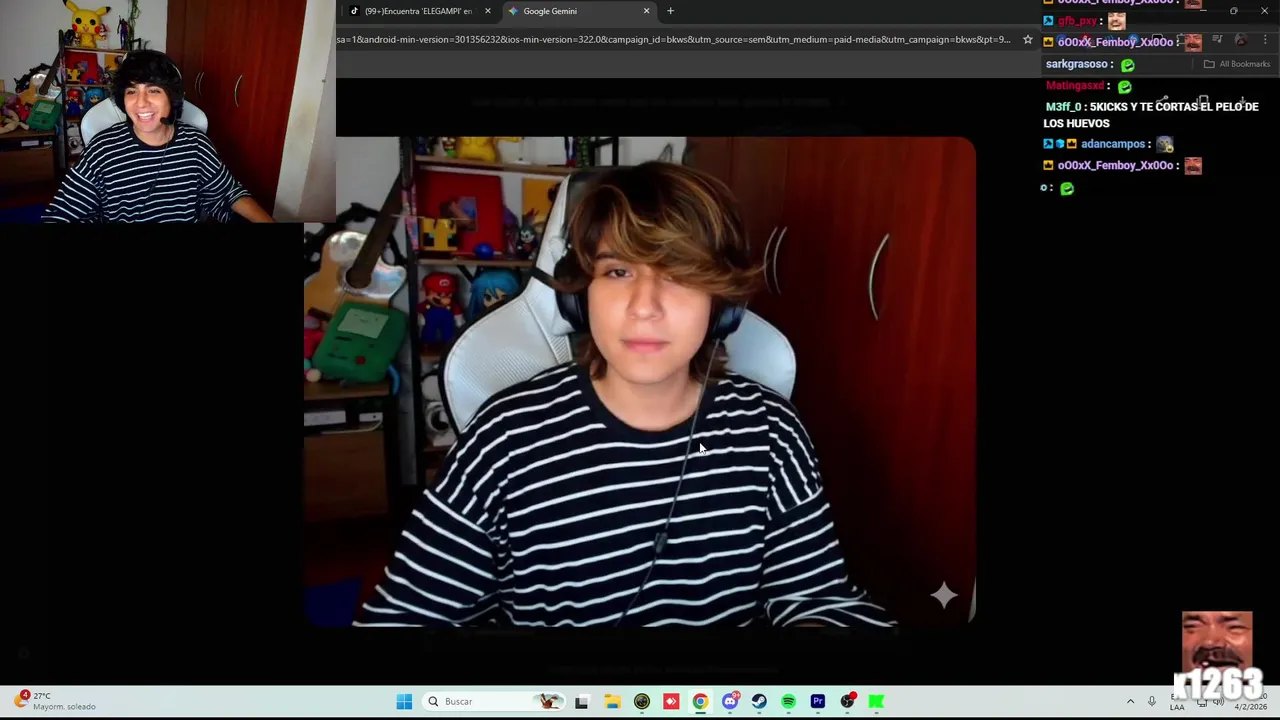This screenshot has width=1280, height=720.
Task: Close the TikTok 'ELEGAMPI' tab
Action: point(488,11)
